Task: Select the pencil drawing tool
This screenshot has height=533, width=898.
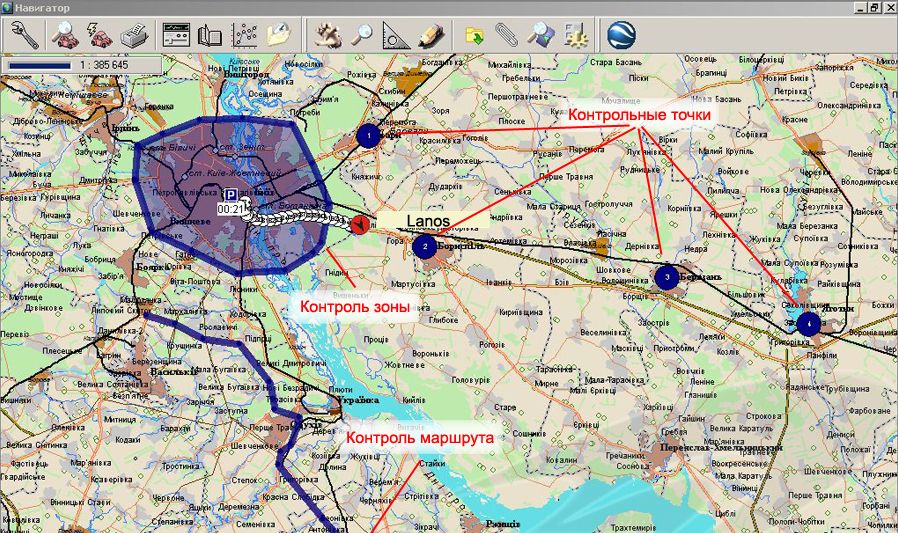Action: [x=430, y=36]
